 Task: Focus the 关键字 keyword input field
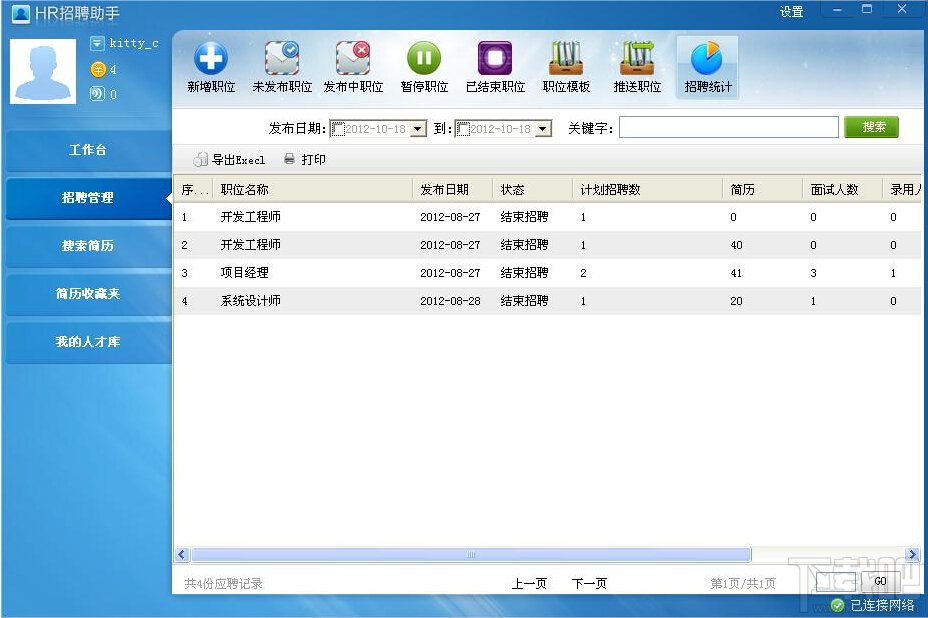729,127
